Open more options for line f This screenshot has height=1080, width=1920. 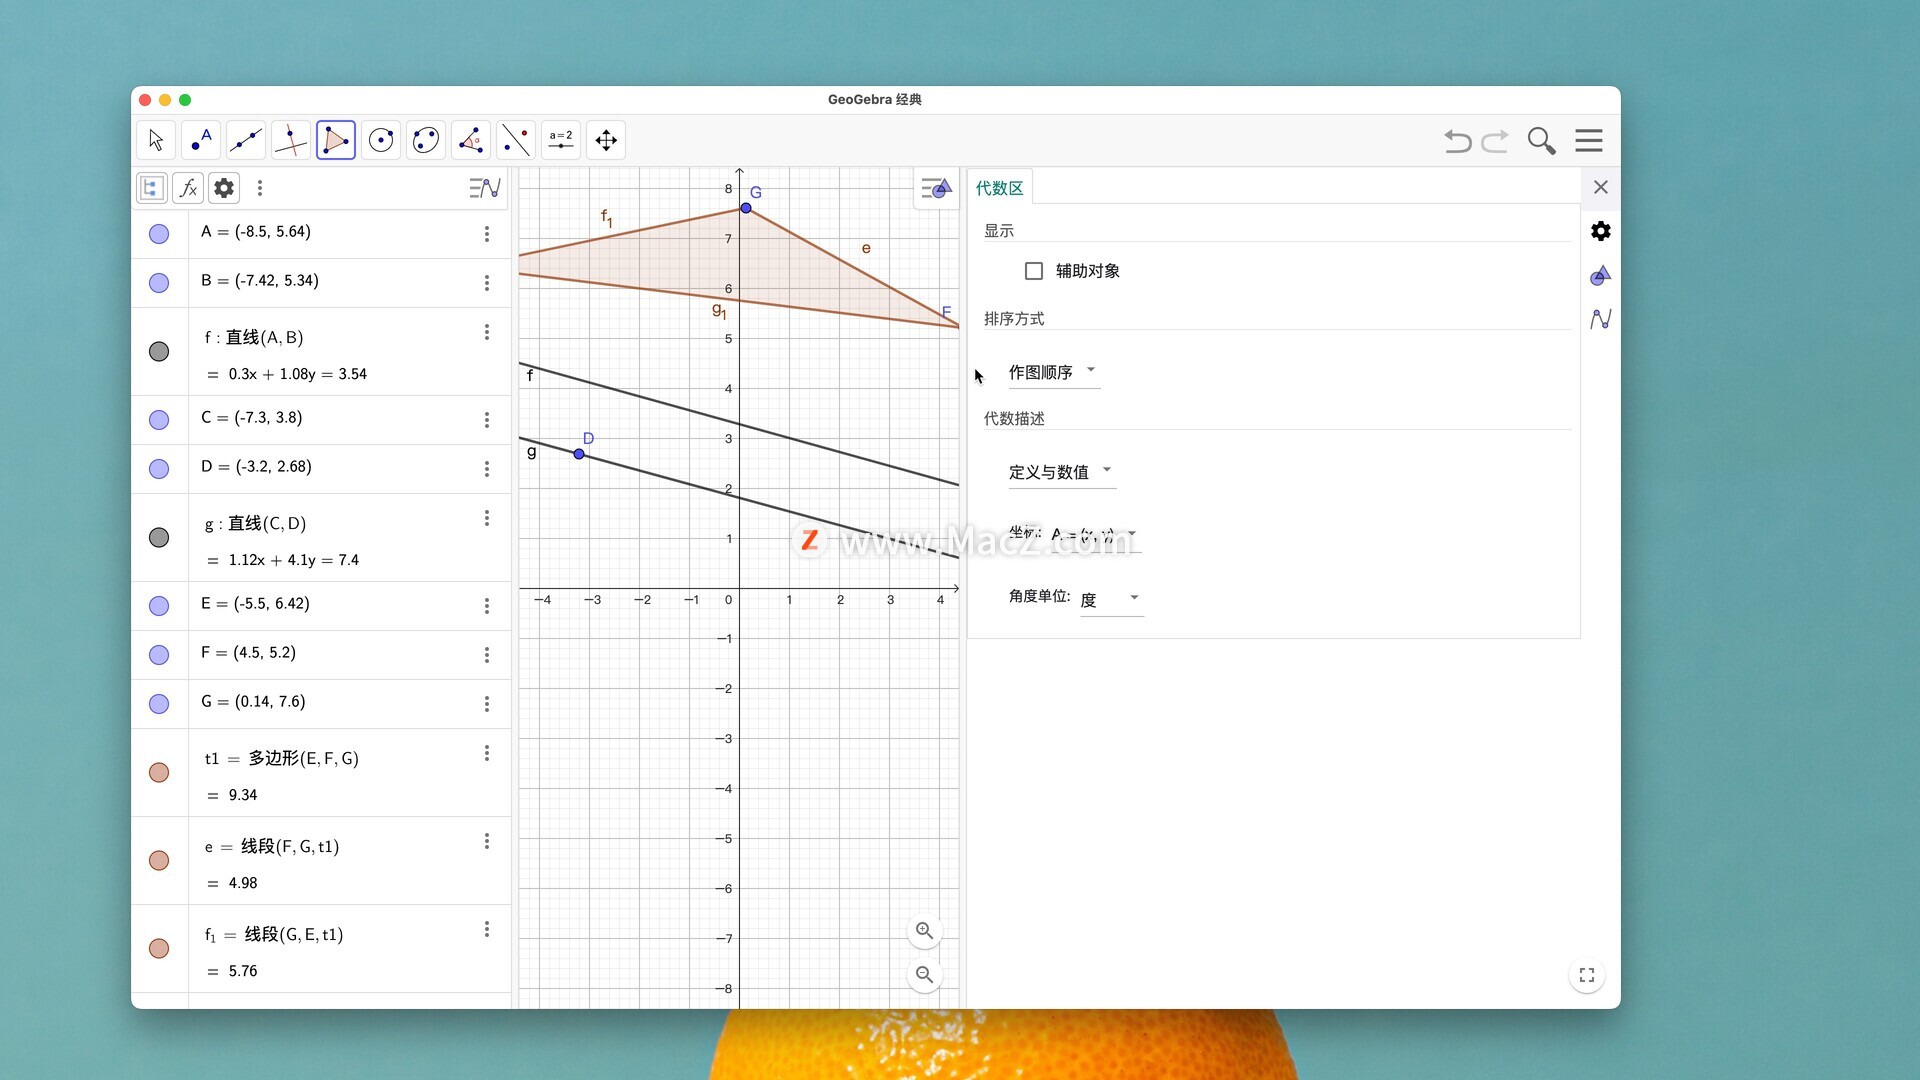point(487,332)
